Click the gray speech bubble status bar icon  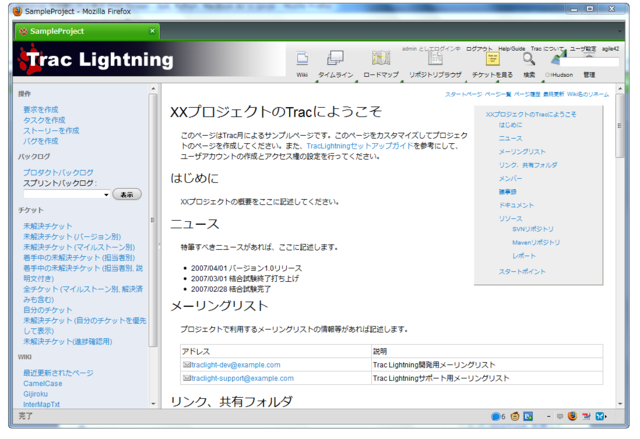pos(560,416)
